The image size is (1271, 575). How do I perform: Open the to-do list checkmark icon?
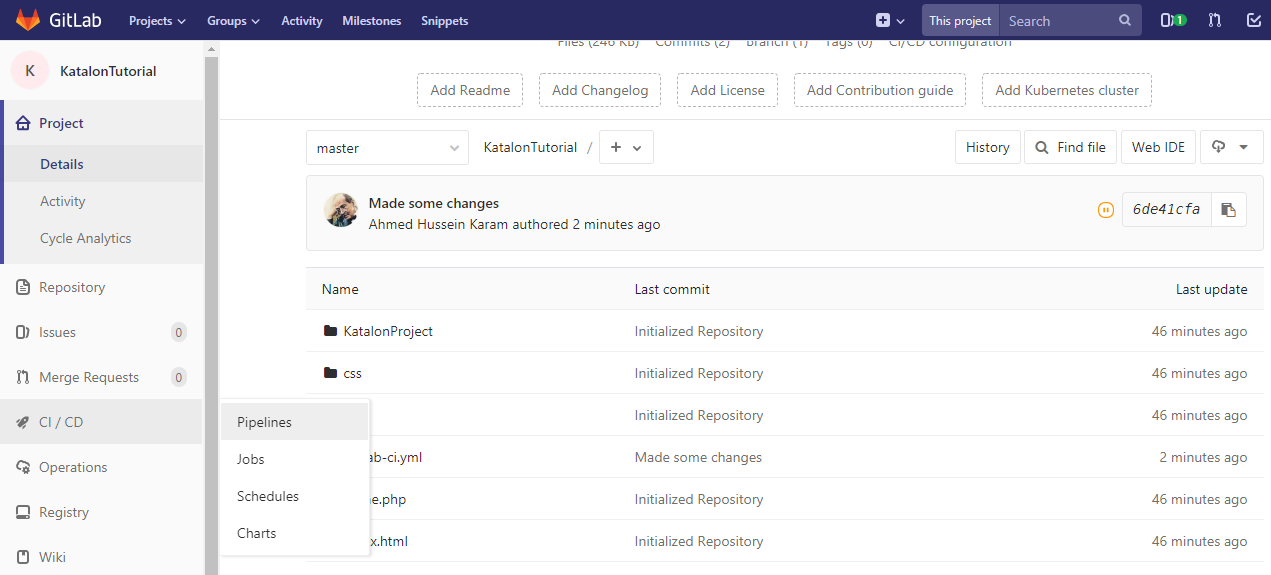click(x=1254, y=20)
